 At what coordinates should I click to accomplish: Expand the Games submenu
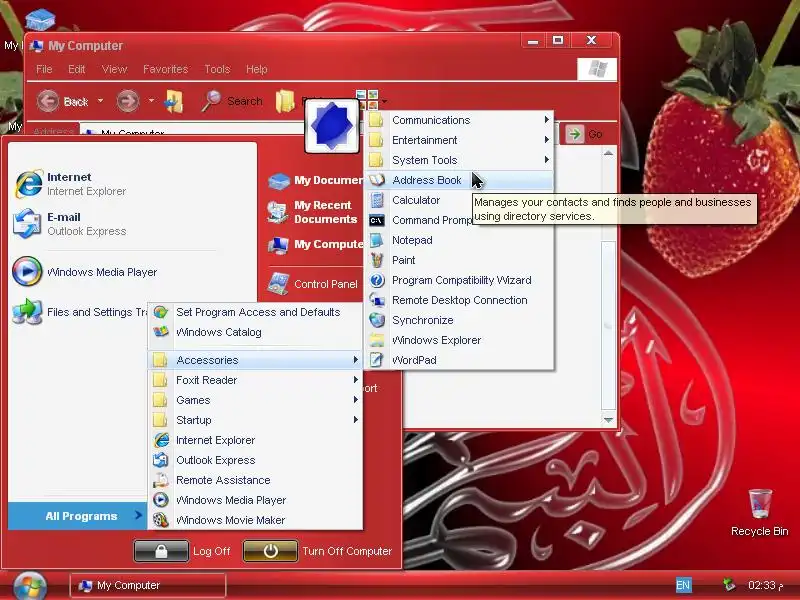[x=255, y=400]
